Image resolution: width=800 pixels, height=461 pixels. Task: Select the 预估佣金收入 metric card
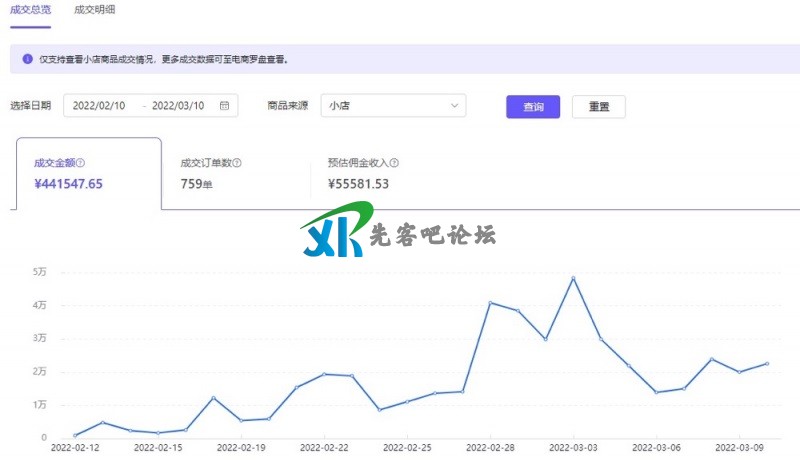click(380, 173)
